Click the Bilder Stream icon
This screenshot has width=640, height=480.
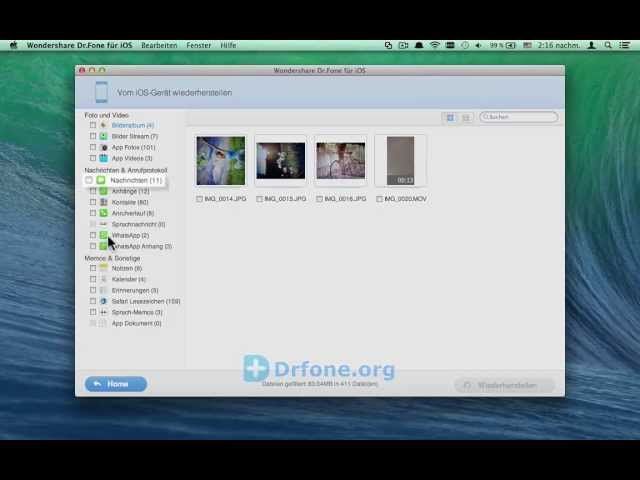coord(104,136)
